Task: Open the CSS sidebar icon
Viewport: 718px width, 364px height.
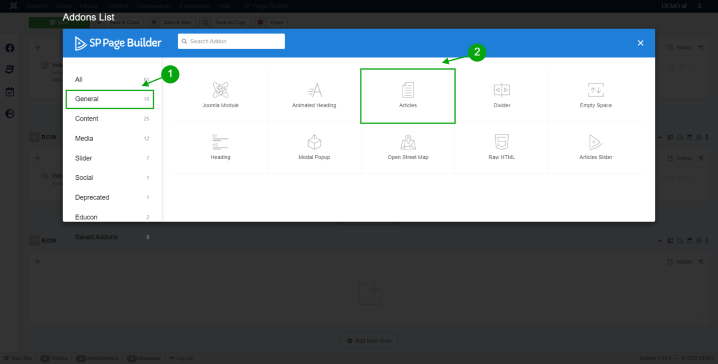Action: click(10, 70)
